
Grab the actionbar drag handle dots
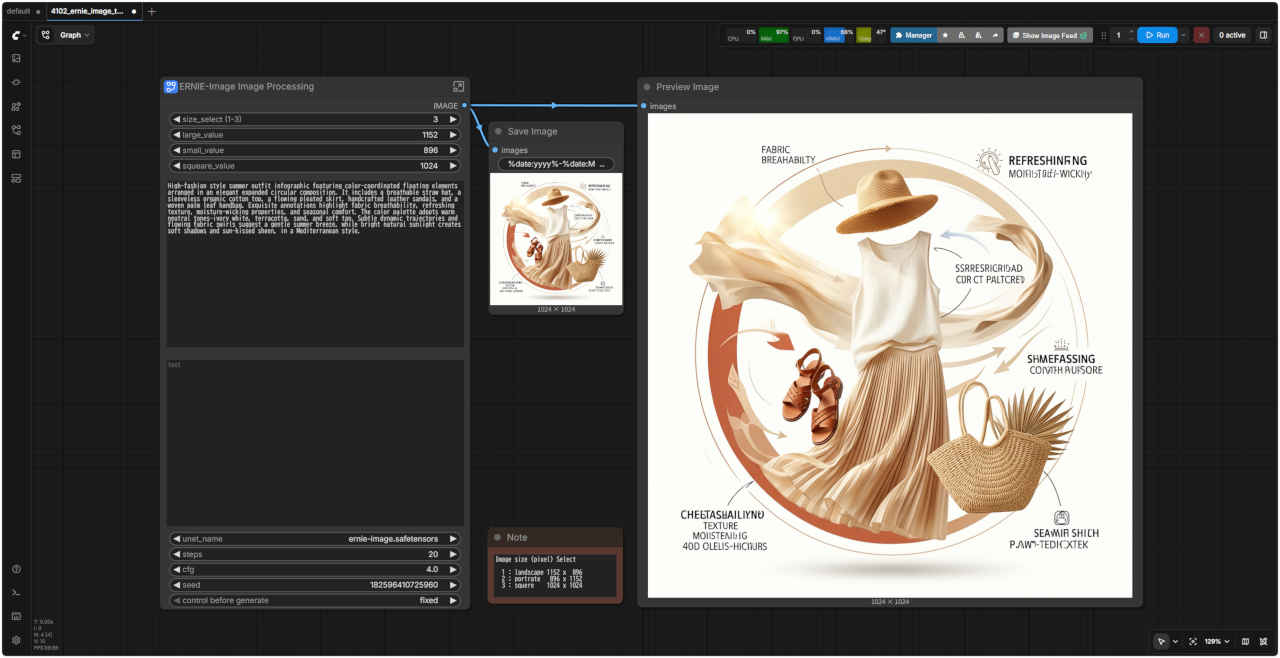tap(1104, 35)
